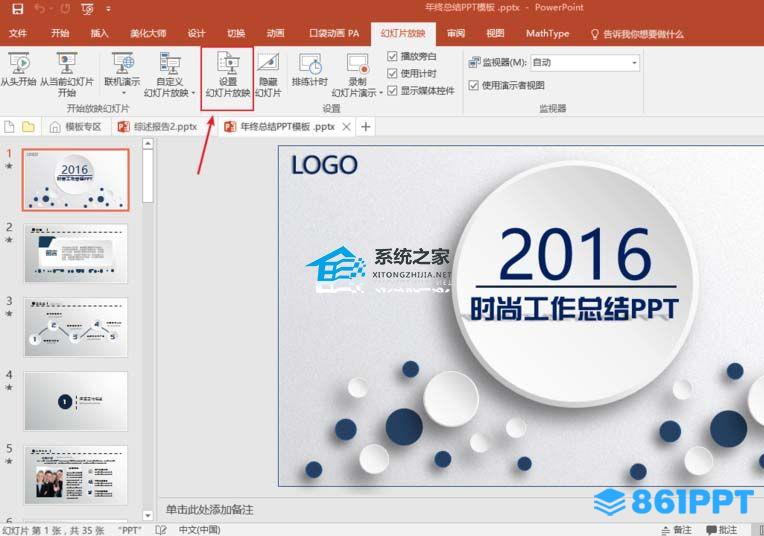Click the start-from-beginning quick access icon
The height and width of the screenshot is (536, 764).
[x=88, y=8]
